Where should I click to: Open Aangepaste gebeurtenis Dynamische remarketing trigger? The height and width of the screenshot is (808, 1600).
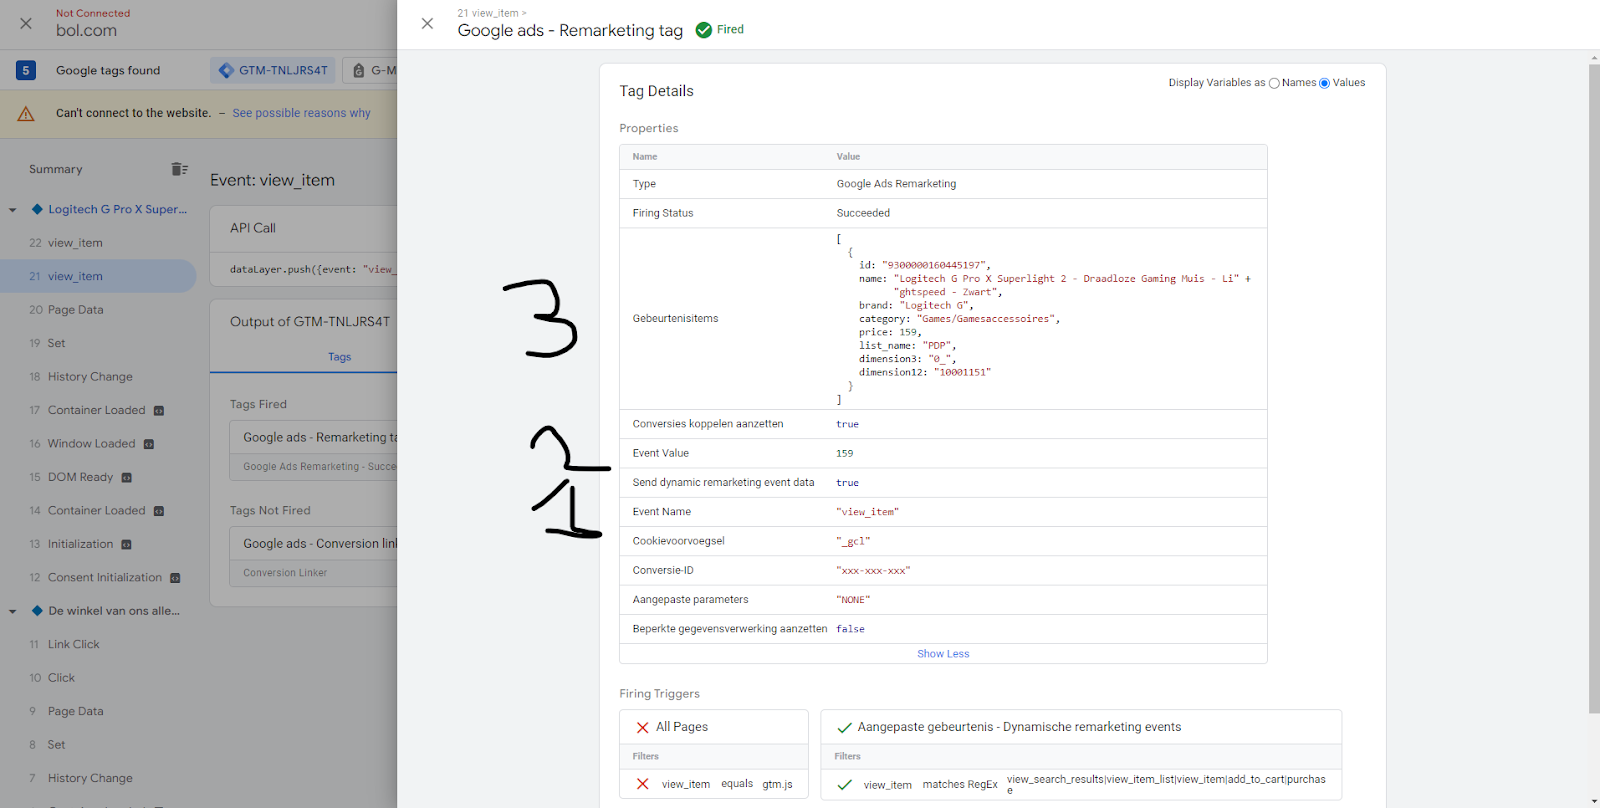1081,727
